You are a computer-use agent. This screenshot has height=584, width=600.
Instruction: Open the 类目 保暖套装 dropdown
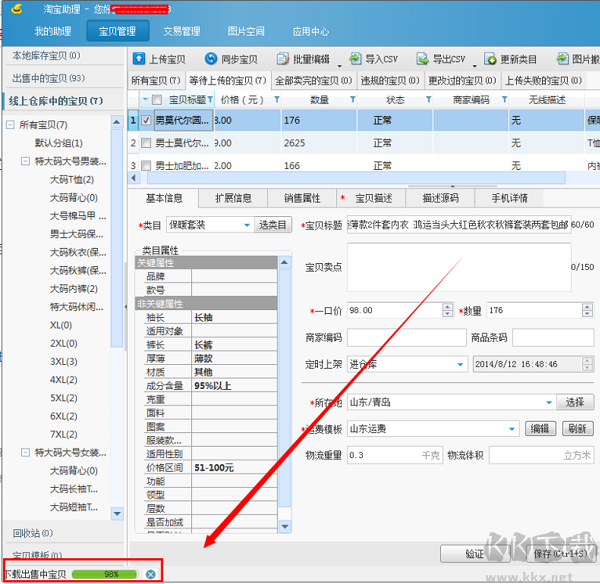(247, 225)
